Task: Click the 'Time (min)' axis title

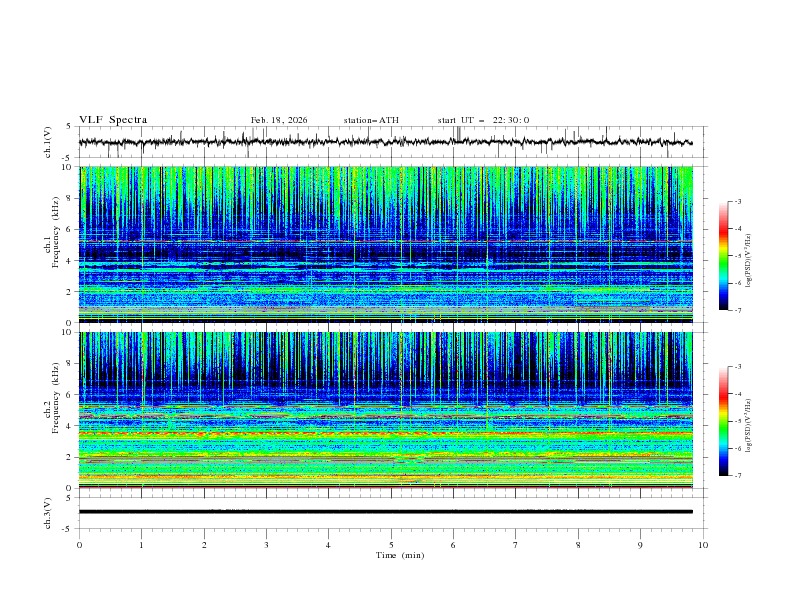Action: [400, 555]
